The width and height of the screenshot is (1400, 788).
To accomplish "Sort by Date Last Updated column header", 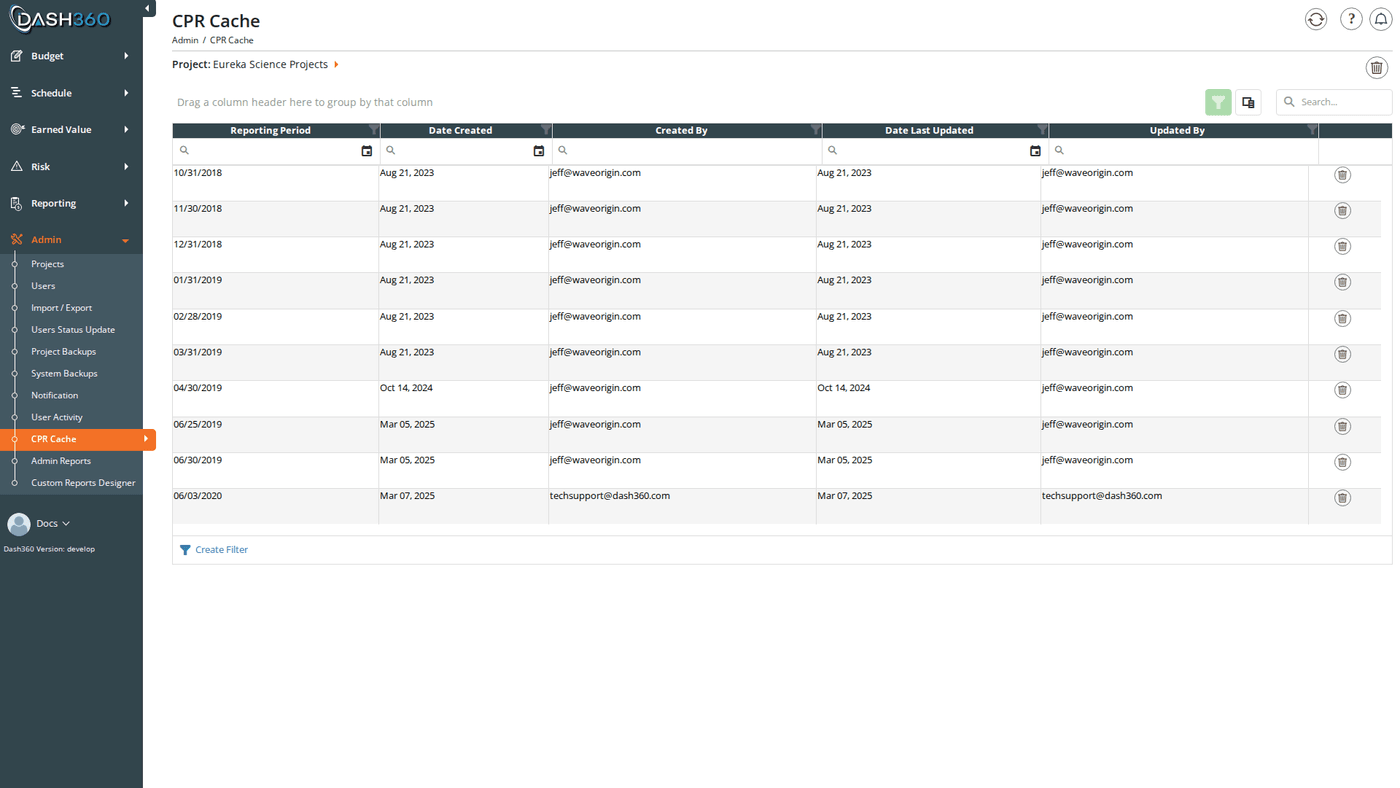I will click(929, 130).
